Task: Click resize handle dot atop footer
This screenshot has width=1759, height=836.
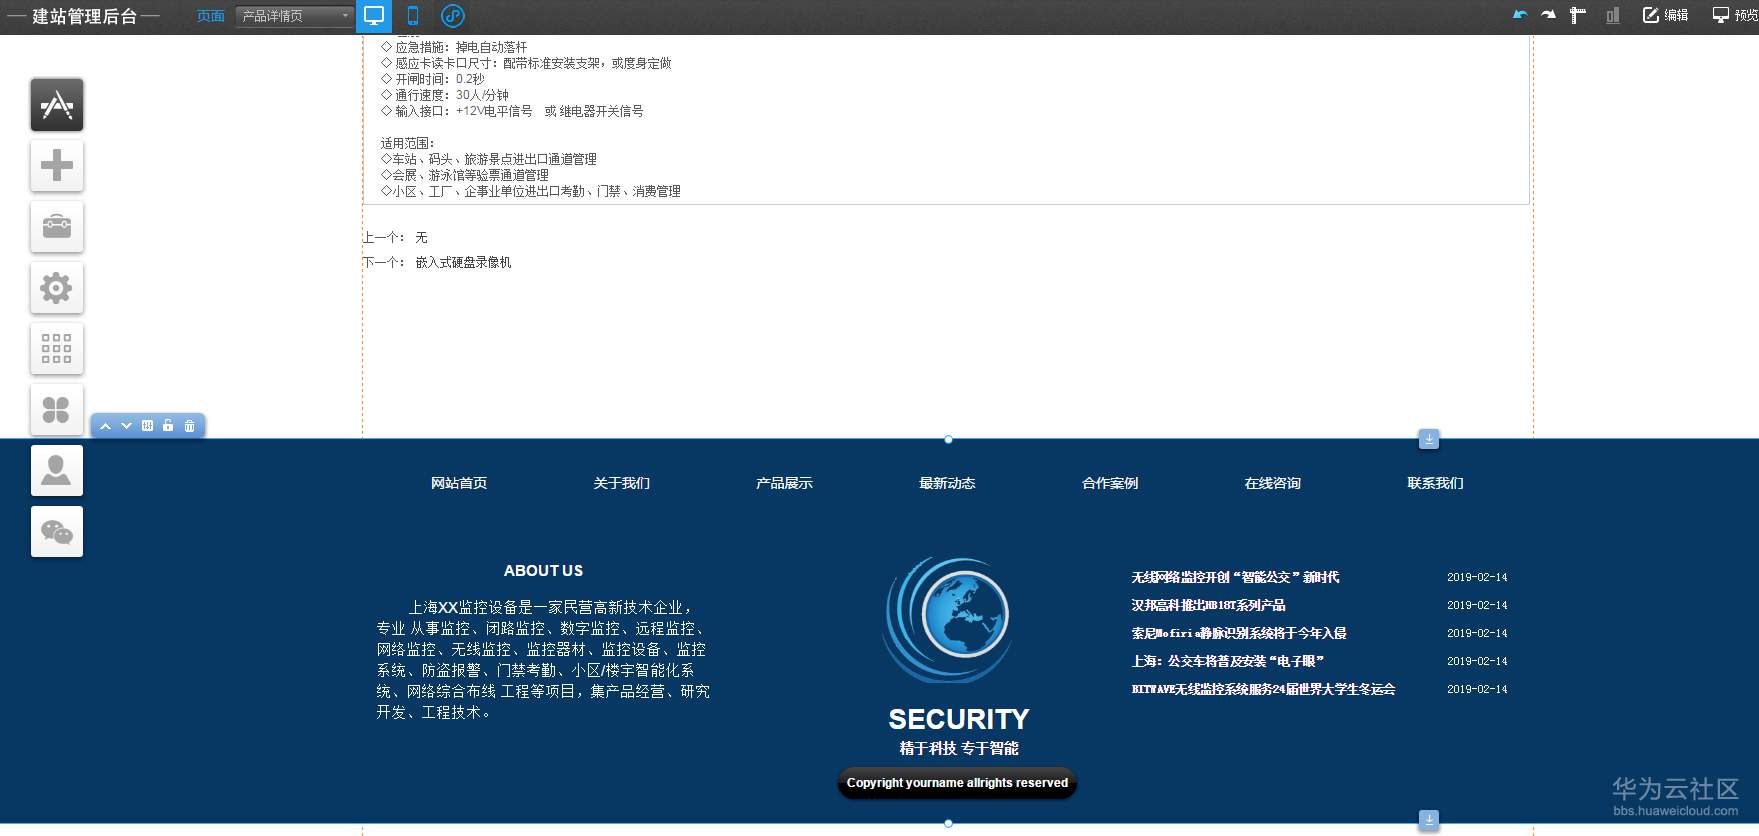Action: (x=948, y=439)
